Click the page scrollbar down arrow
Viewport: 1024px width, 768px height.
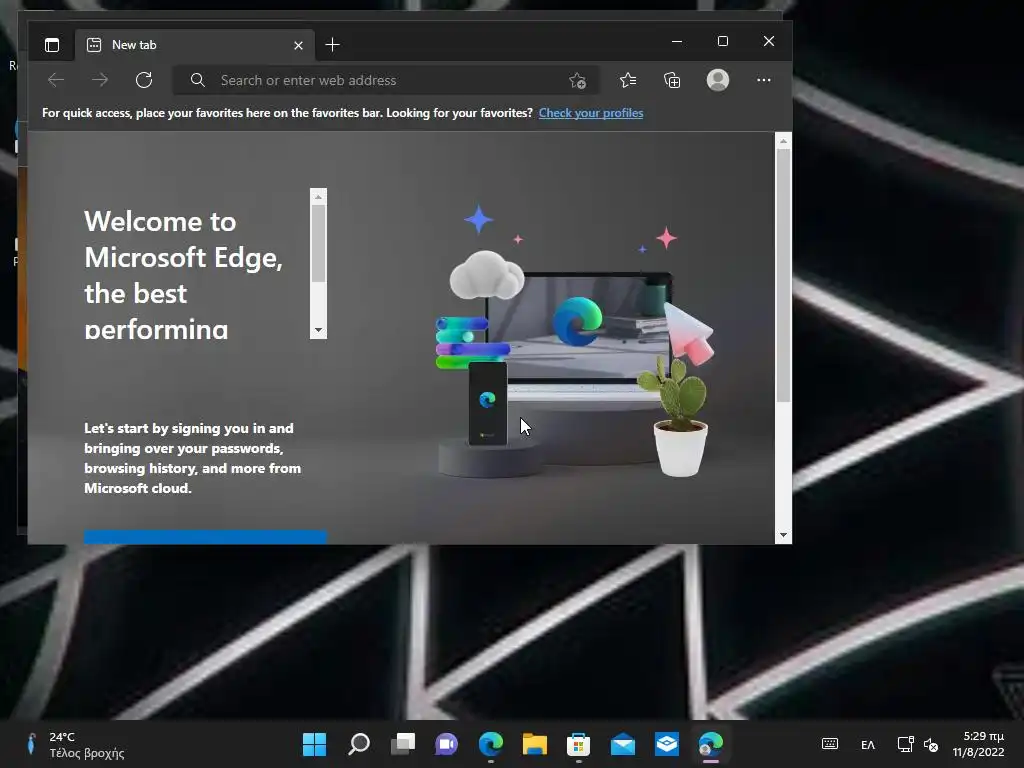click(783, 536)
